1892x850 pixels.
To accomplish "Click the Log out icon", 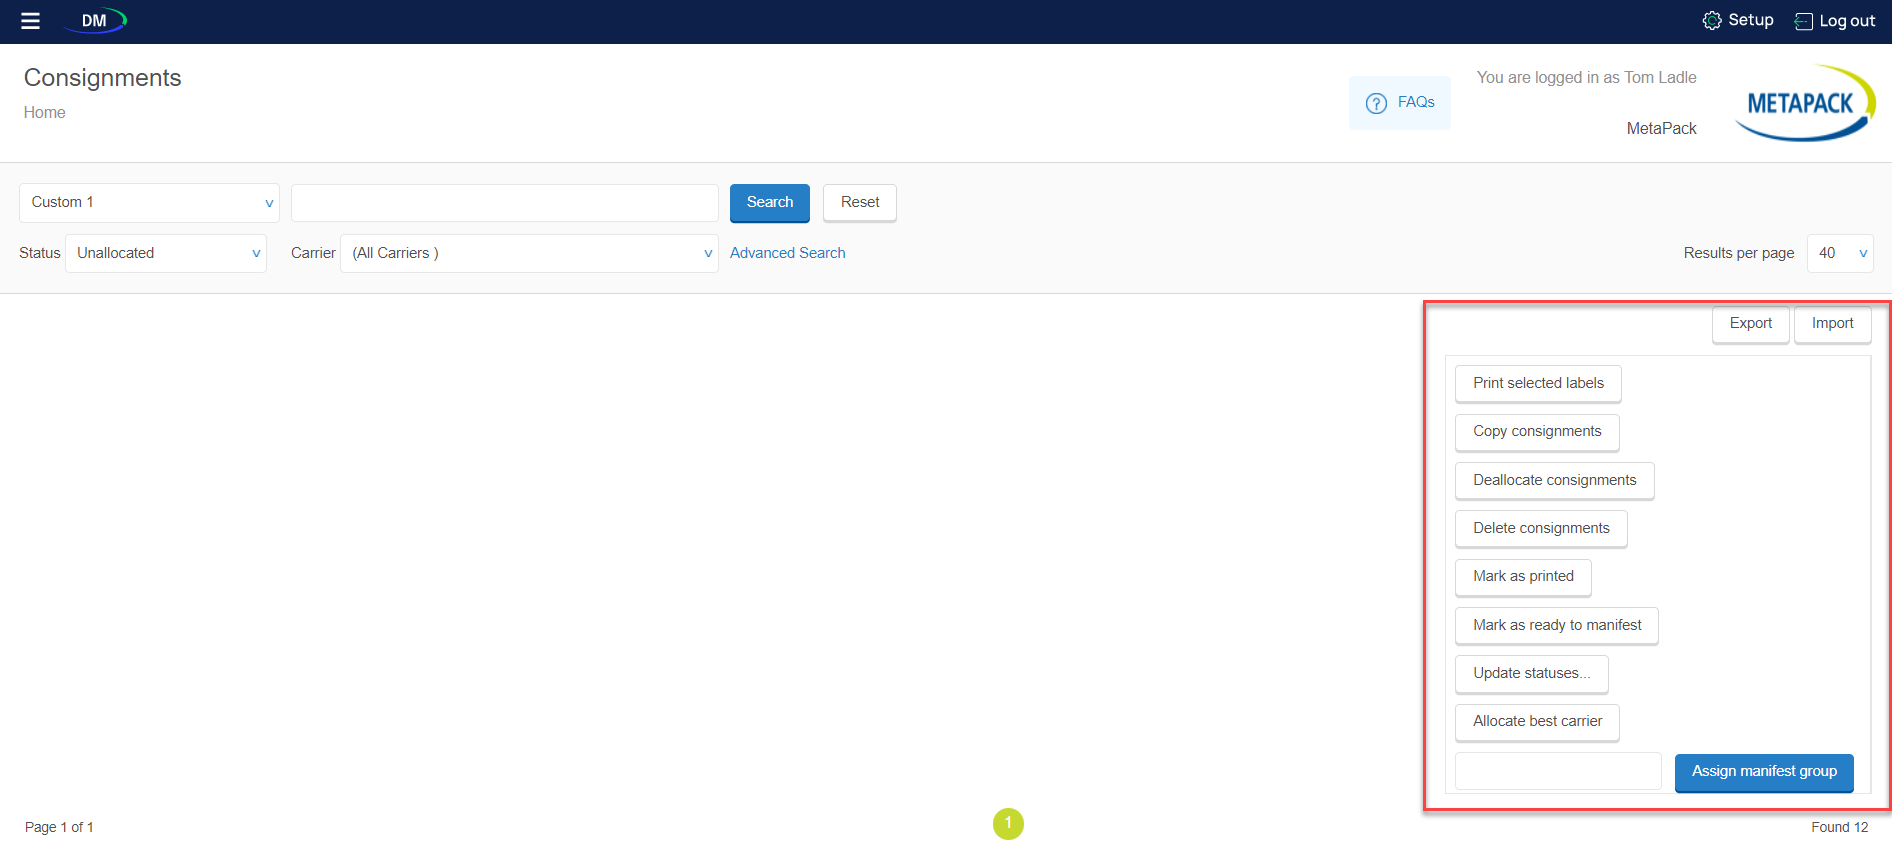I will tap(1803, 21).
